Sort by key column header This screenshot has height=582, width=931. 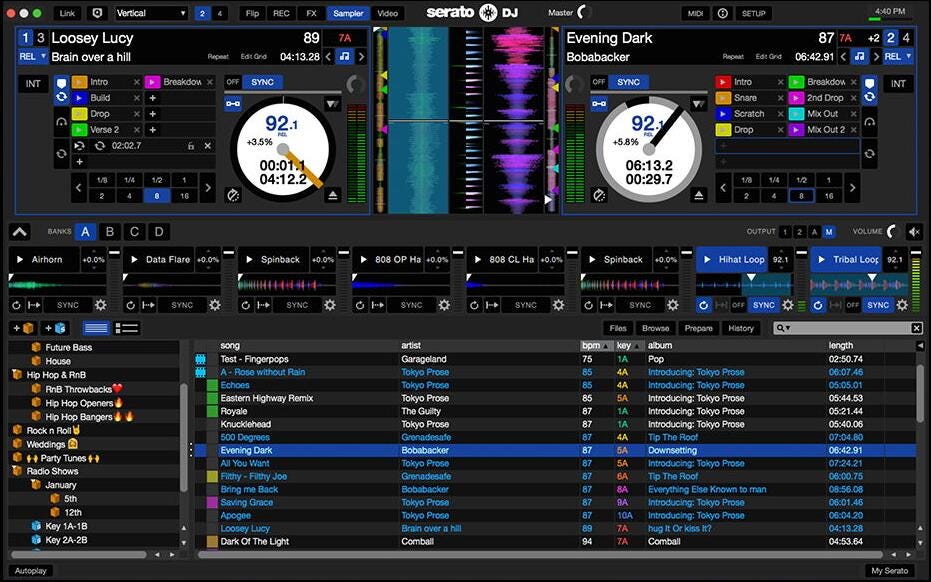click(x=629, y=345)
